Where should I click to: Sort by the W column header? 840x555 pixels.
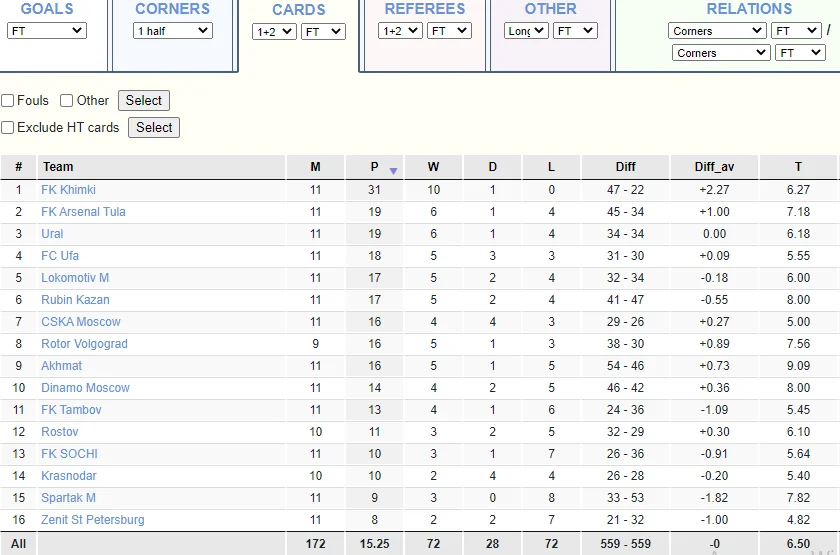pyautogui.click(x=433, y=167)
